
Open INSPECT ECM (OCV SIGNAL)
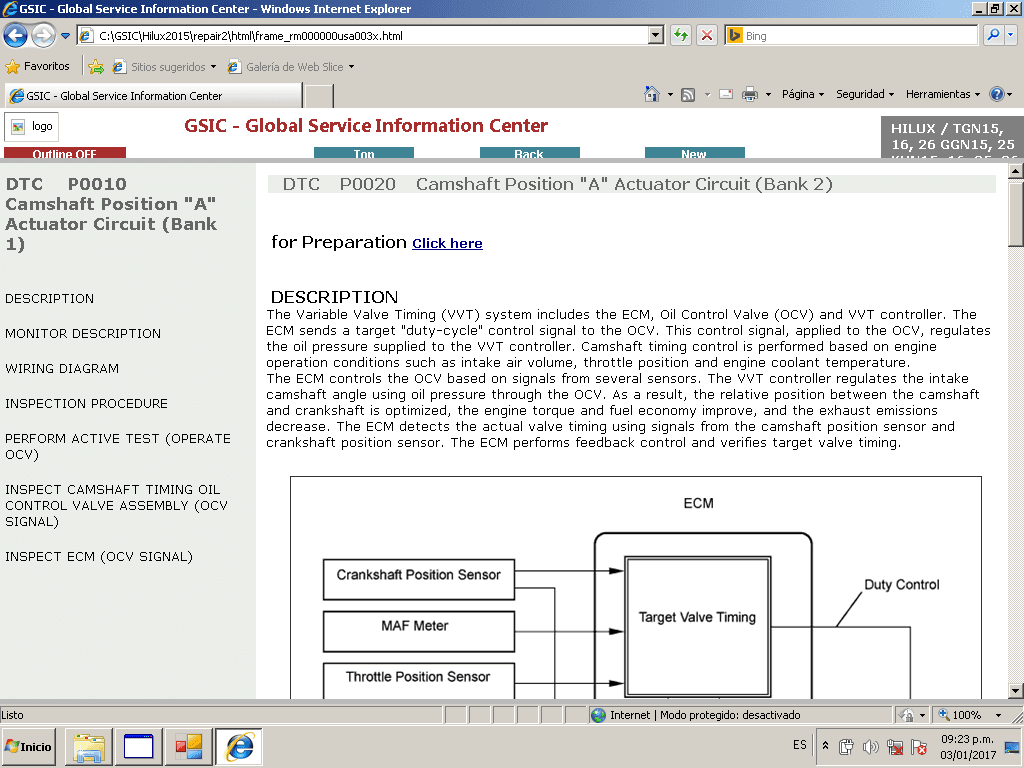[99, 556]
